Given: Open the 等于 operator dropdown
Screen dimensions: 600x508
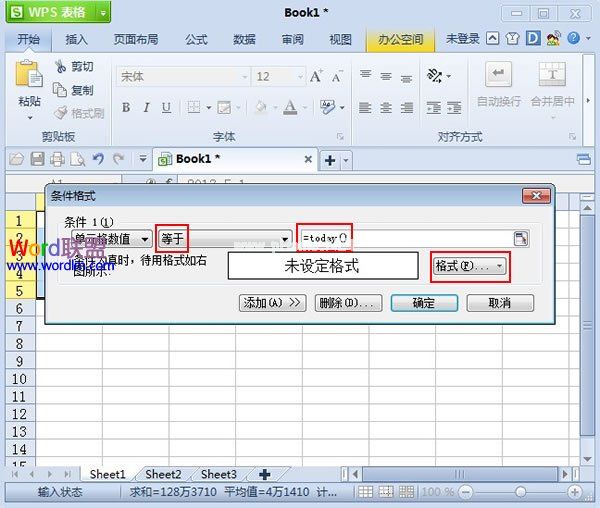Looking at the screenshot, I should 225,239.
